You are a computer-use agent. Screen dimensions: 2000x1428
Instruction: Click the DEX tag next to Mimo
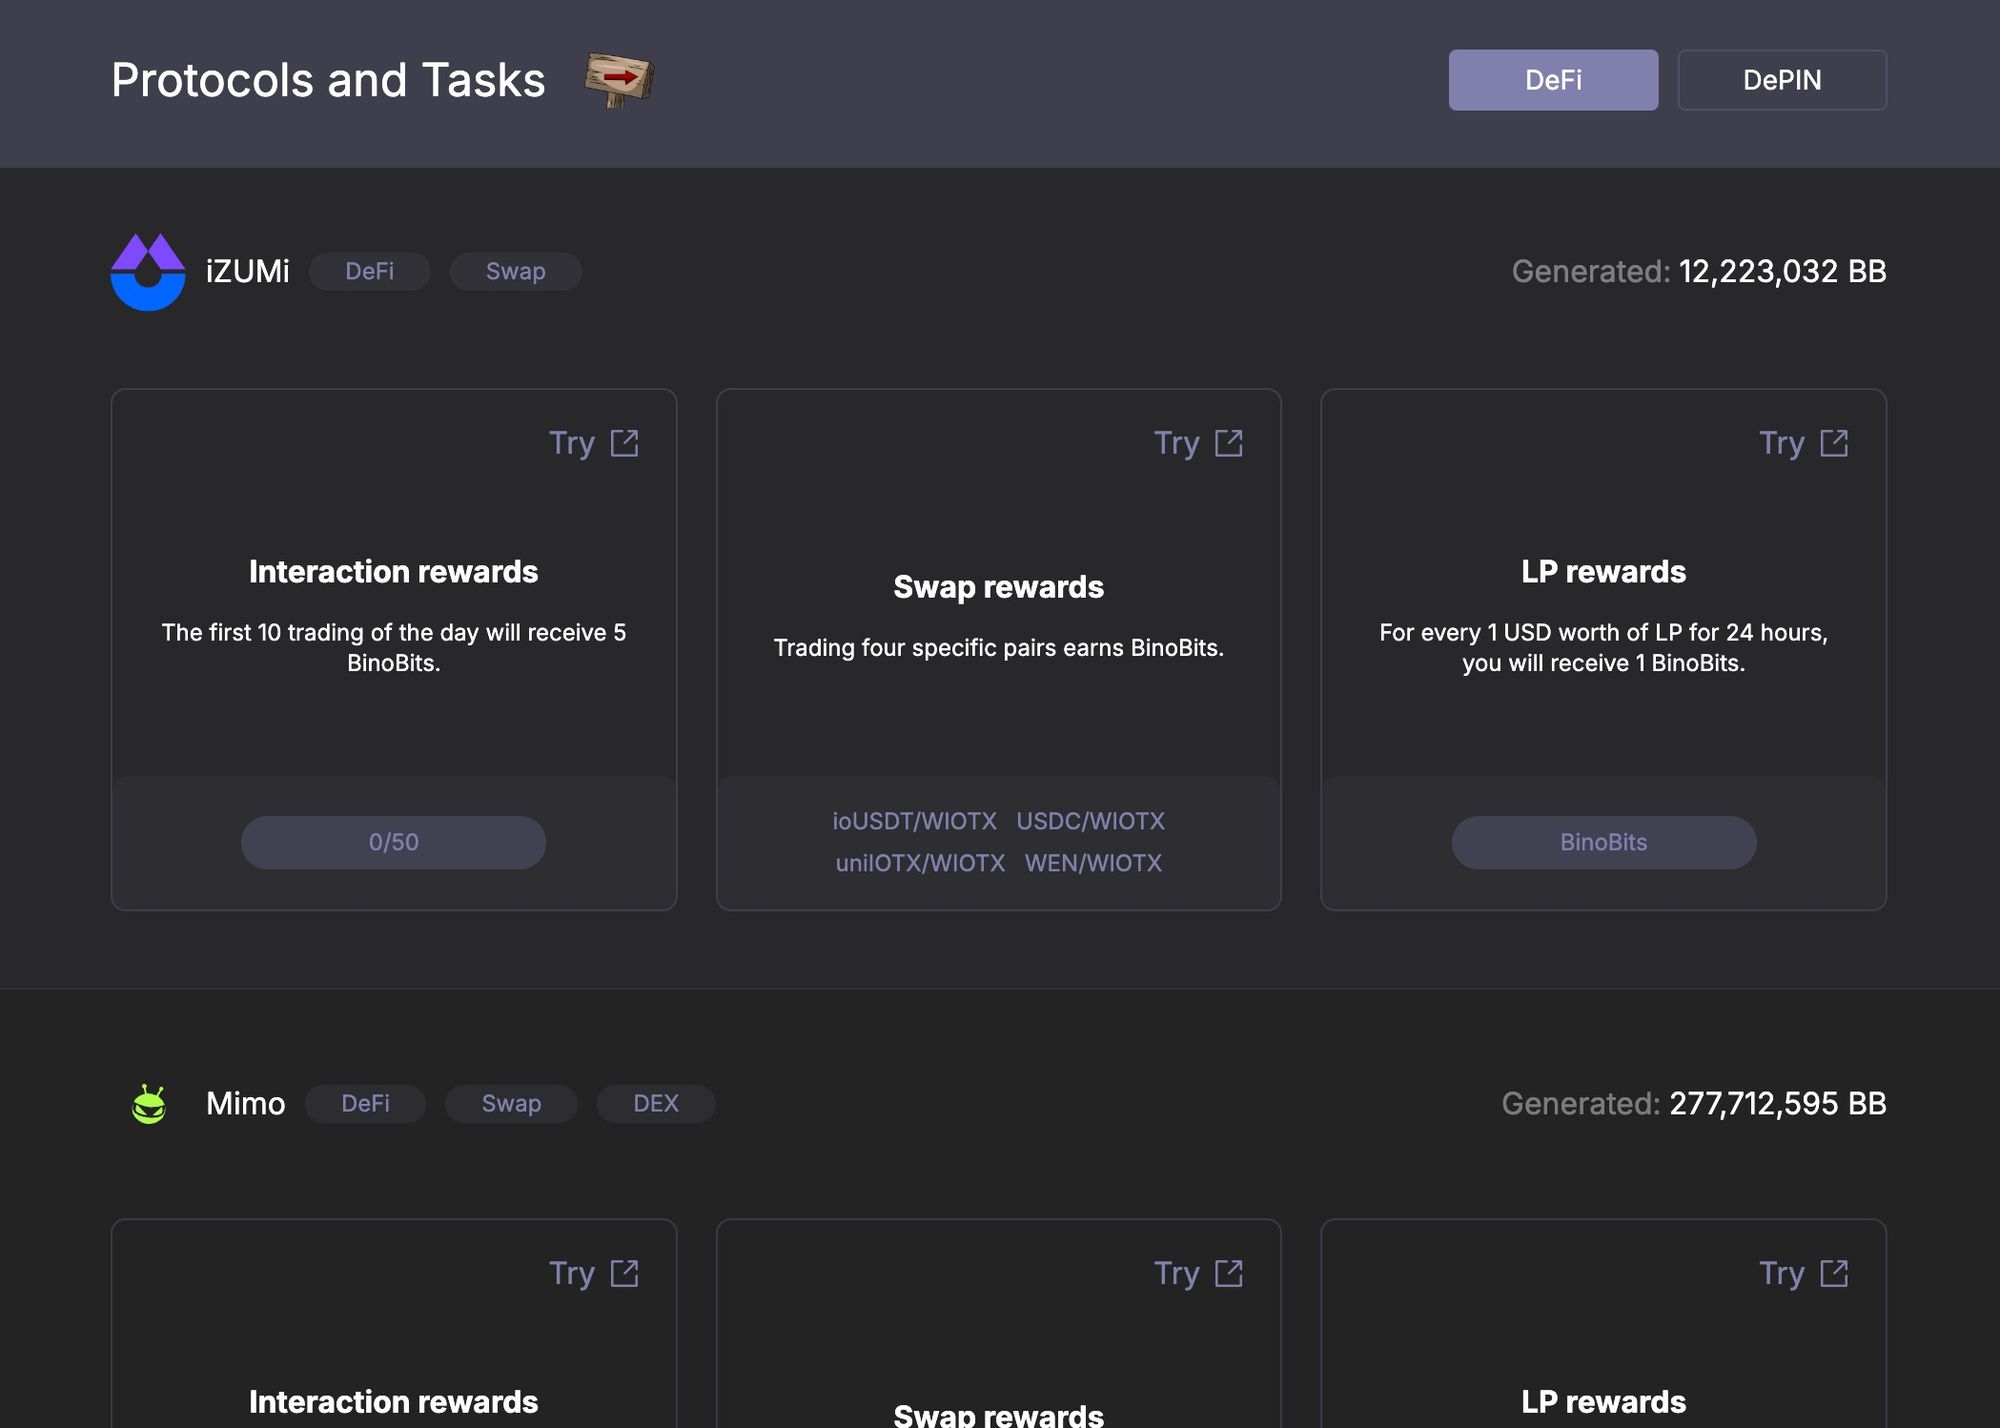(655, 1103)
